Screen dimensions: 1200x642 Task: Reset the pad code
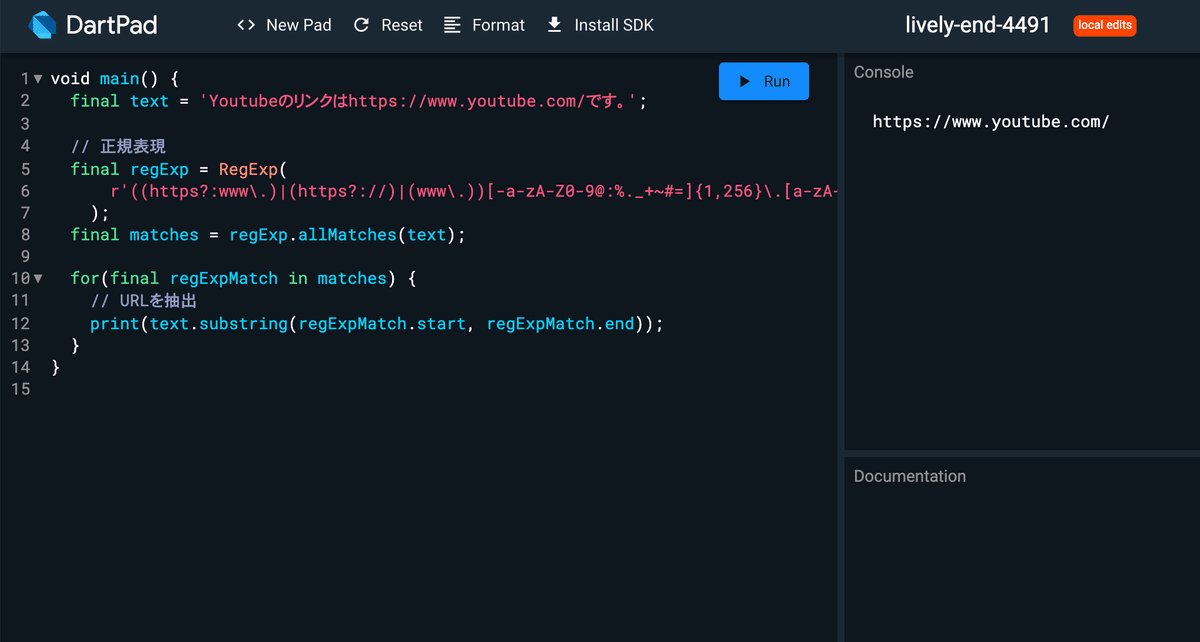(388, 25)
